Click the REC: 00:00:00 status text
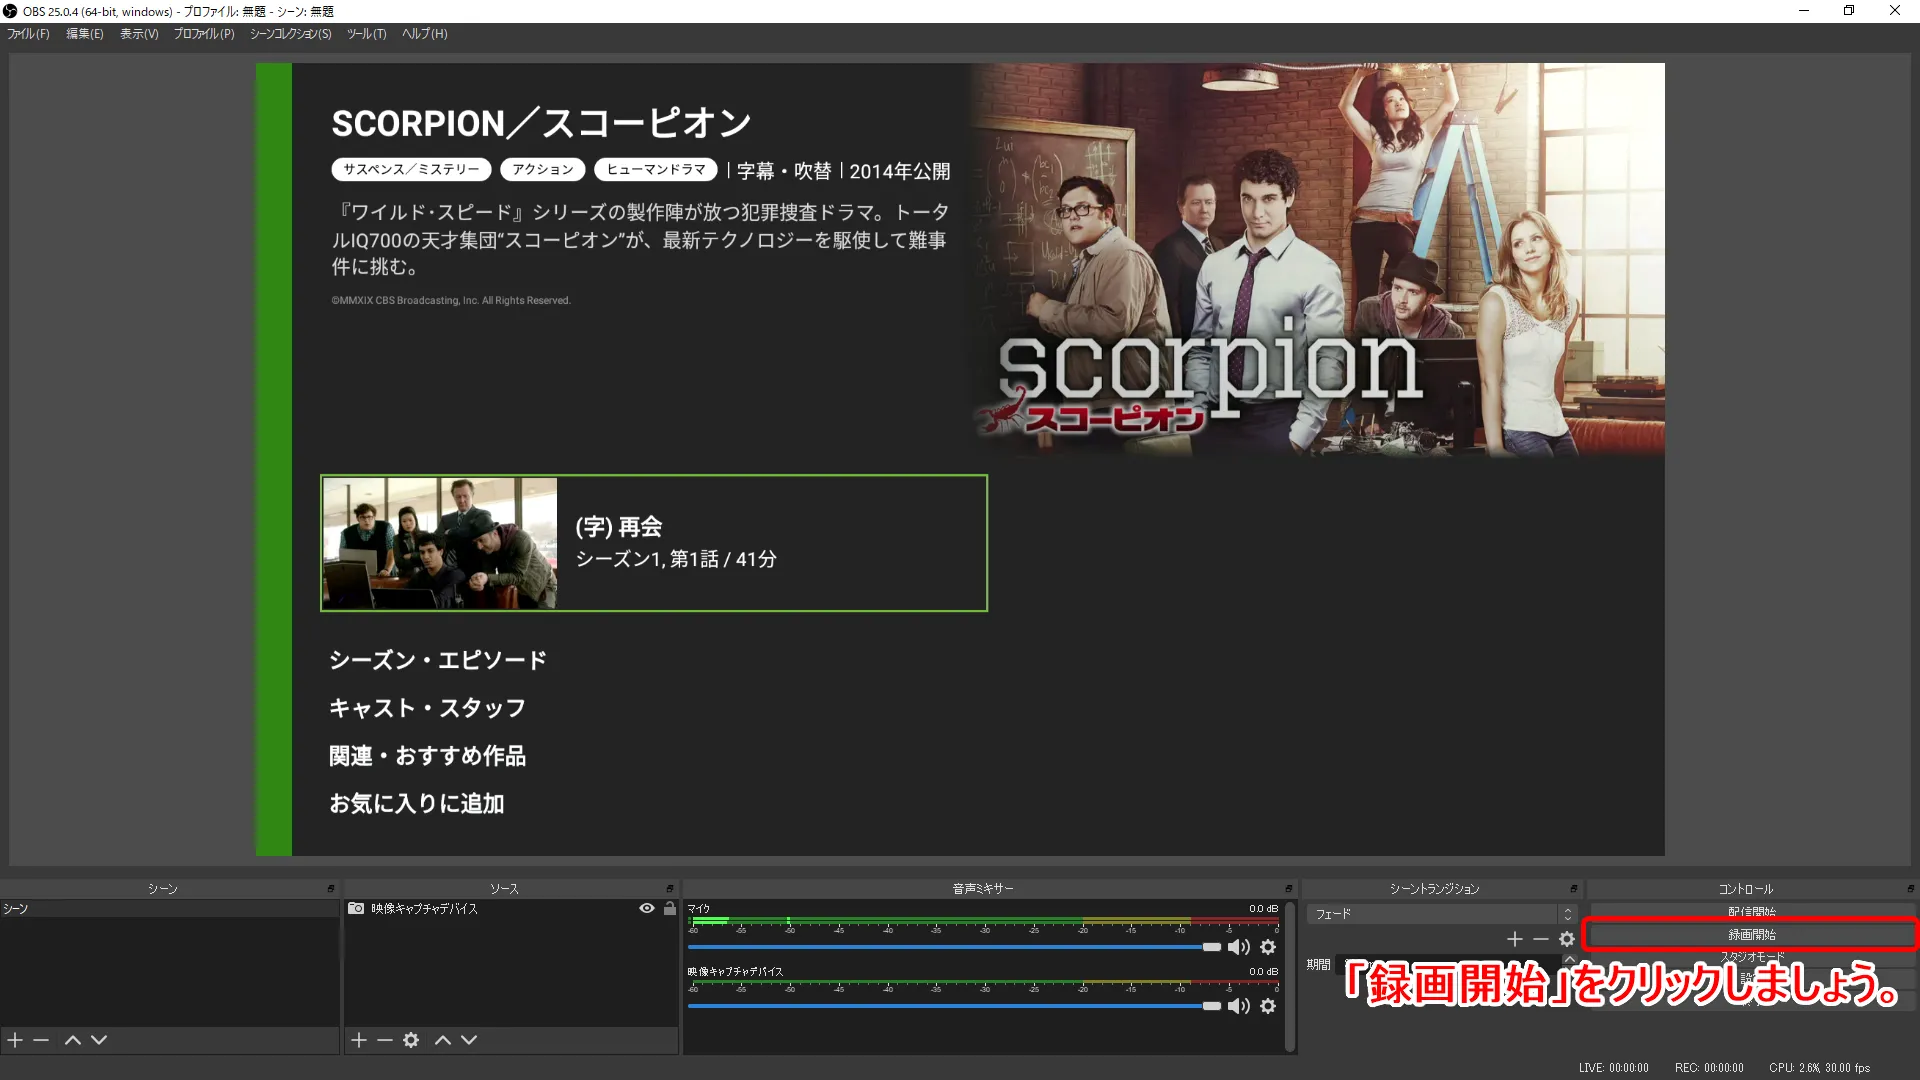Viewport: 1920px width, 1080px height. coord(1709,1068)
